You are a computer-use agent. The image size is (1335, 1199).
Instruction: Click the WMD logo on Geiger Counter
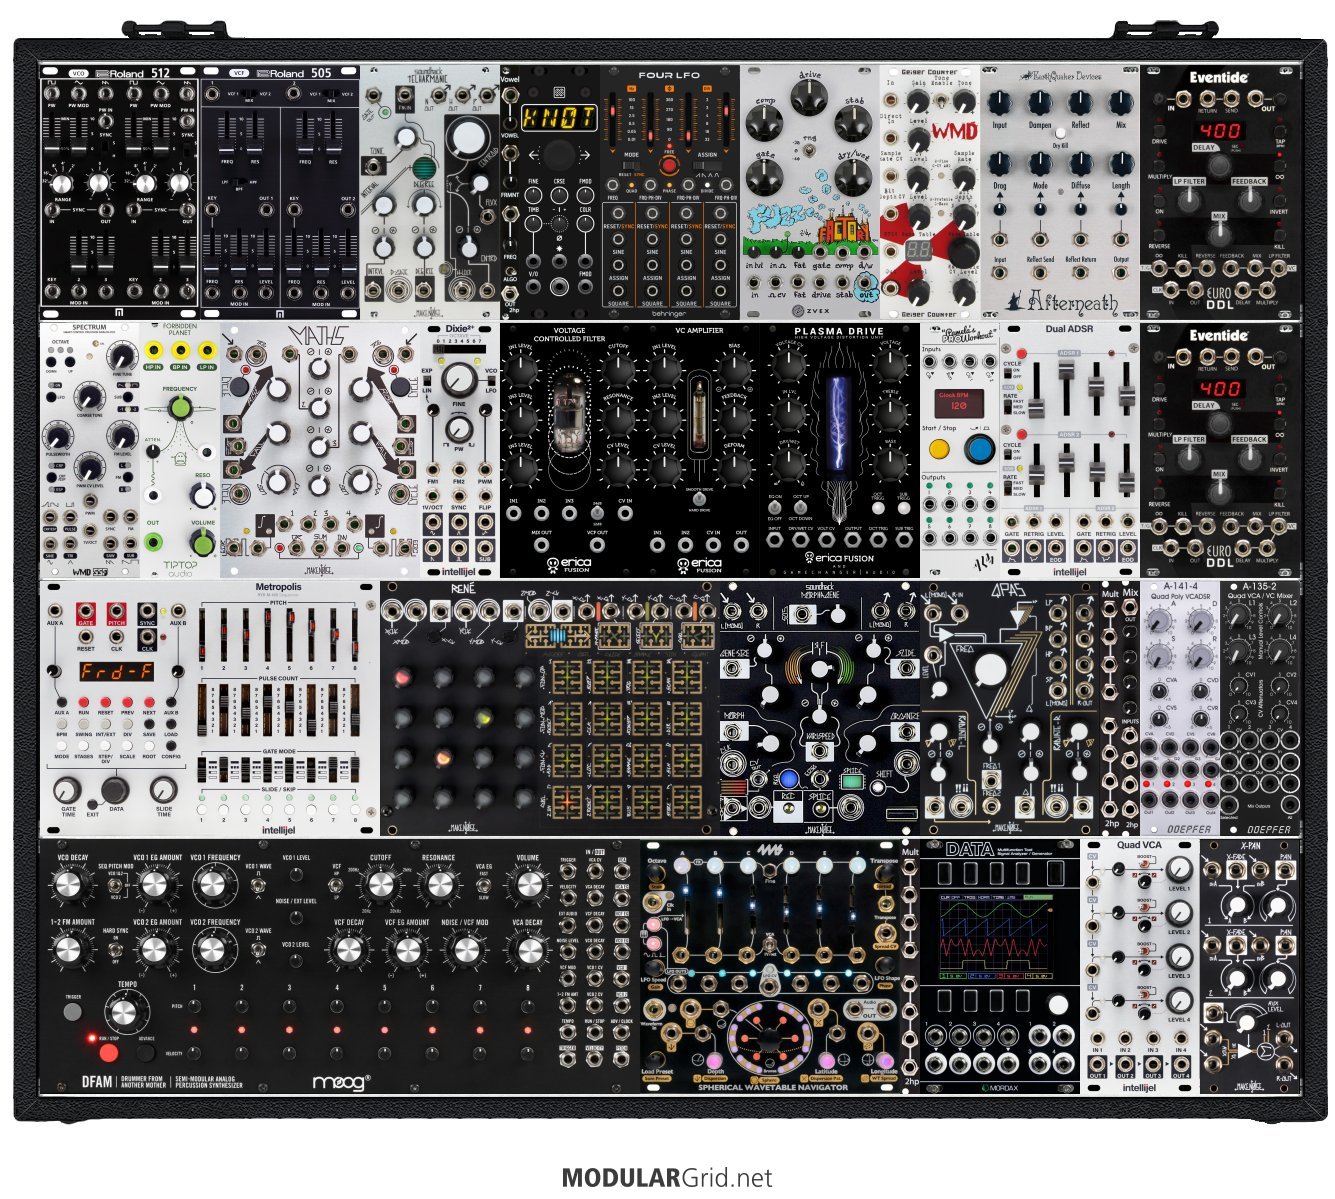point(953,131)
